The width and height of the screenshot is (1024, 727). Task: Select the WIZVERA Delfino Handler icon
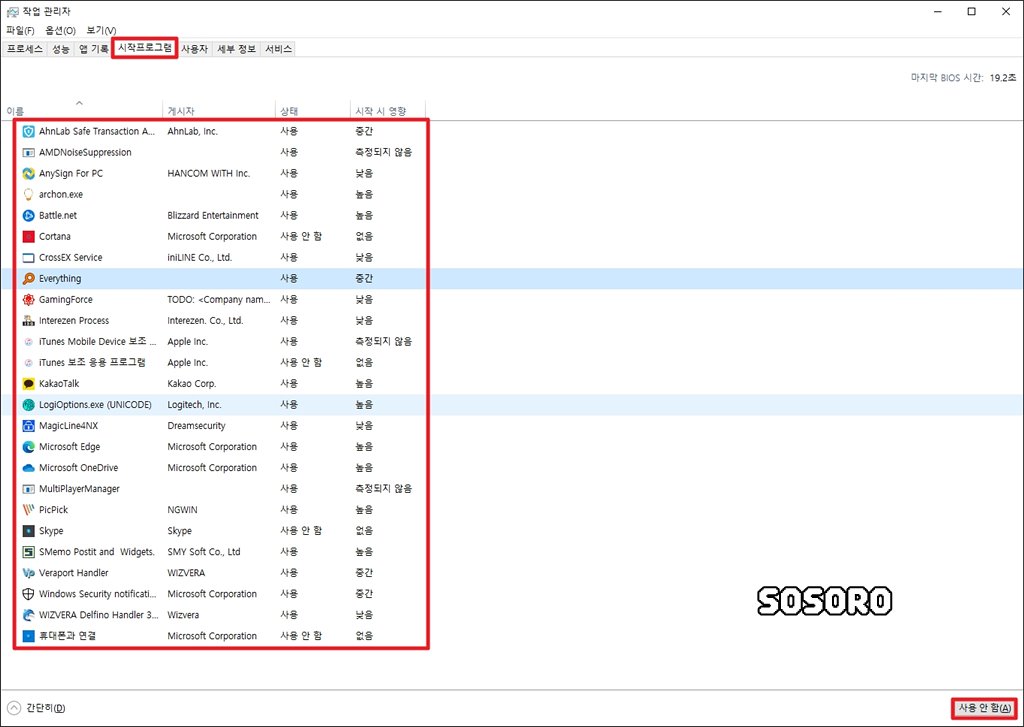(x=28, y=615)
